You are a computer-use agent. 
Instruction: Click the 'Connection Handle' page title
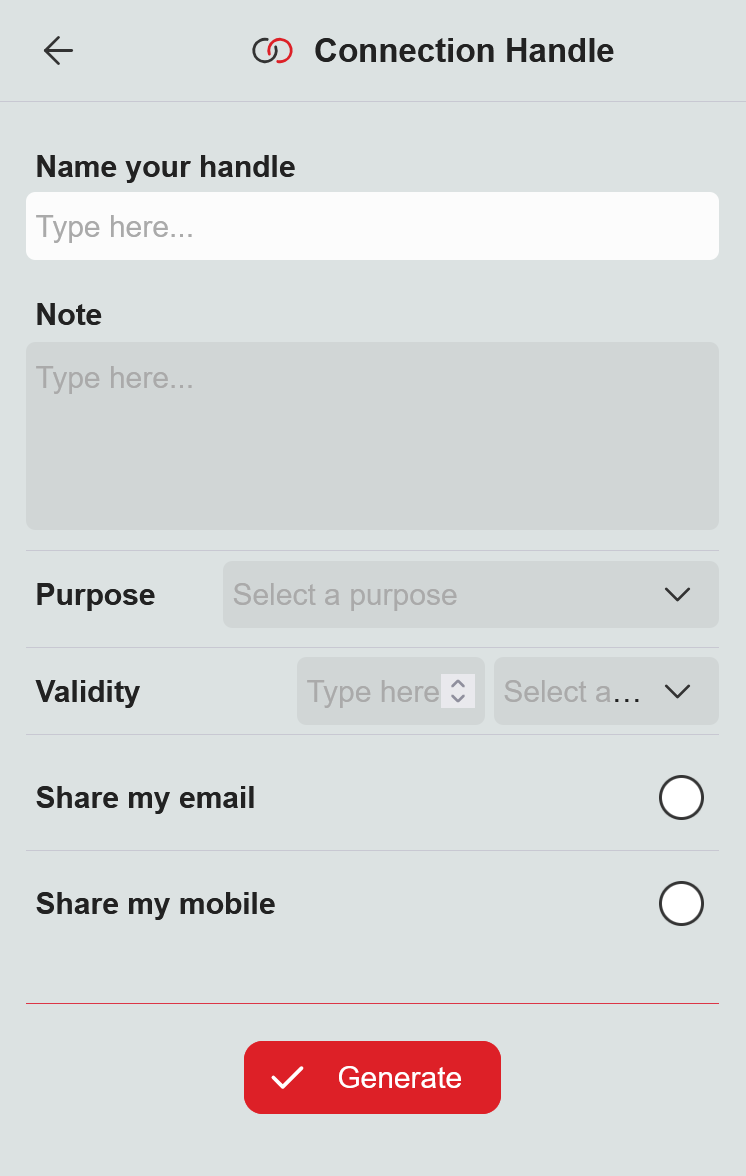click(464, 51)
